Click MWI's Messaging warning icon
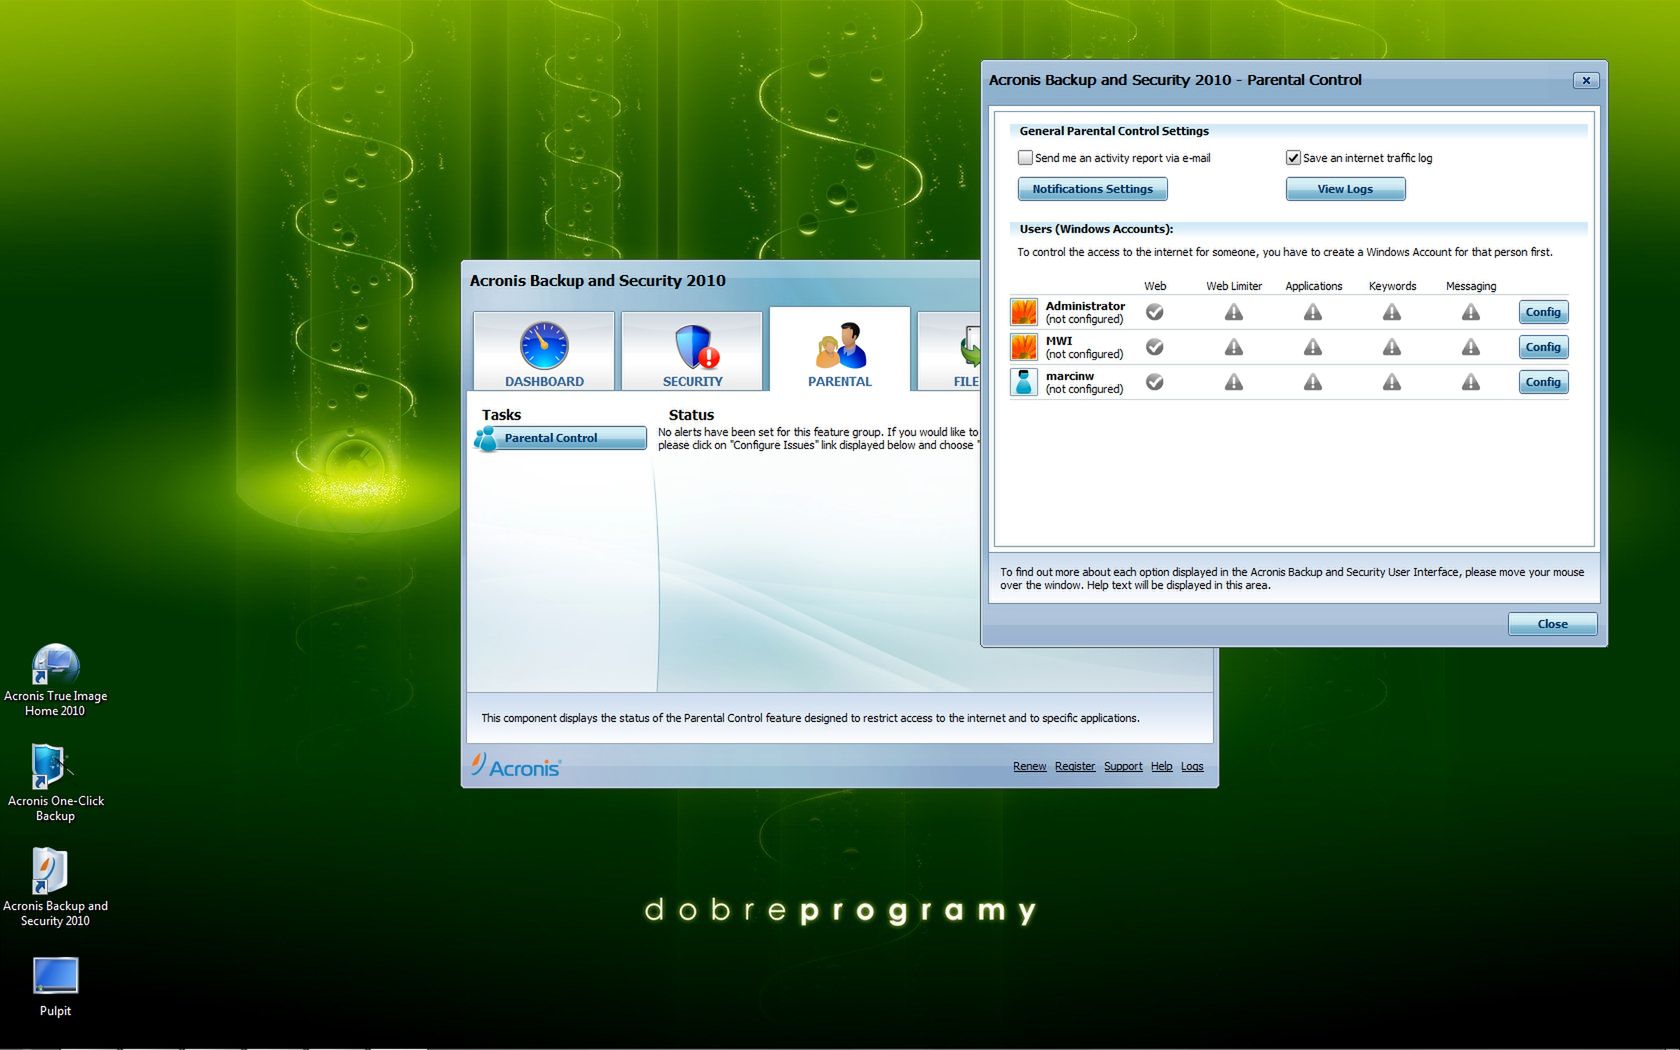Viewport: 1680px width, 1050px height. [x=1471, y=347]
